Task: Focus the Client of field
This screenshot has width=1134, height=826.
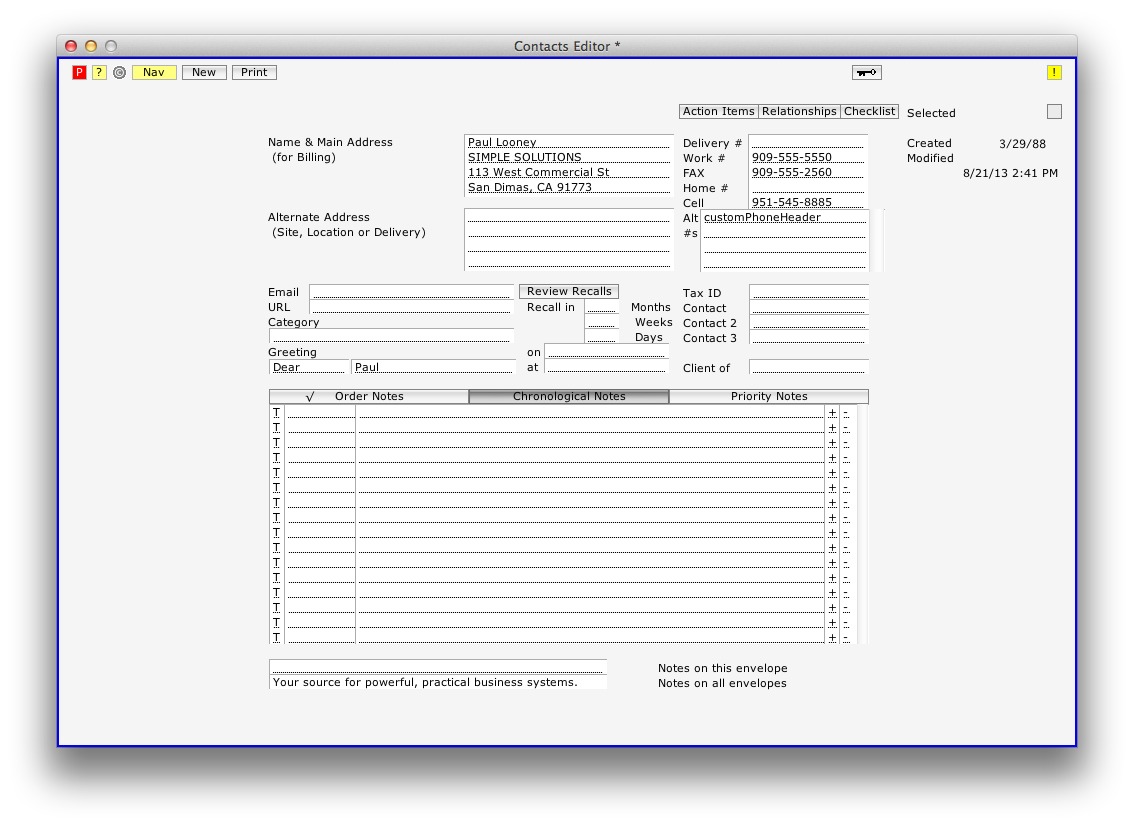Action: 808,367
